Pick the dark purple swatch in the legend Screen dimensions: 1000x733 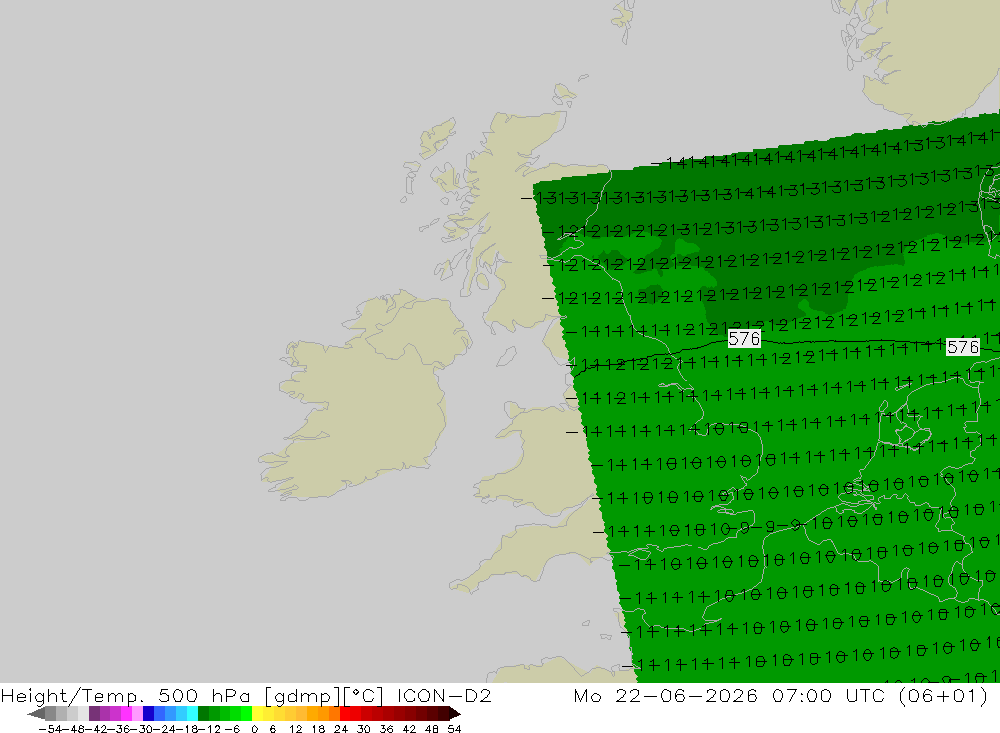pos(94,714)
